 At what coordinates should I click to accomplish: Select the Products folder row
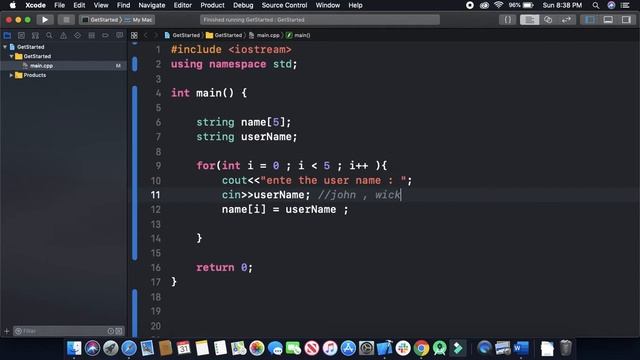[64, 75]
